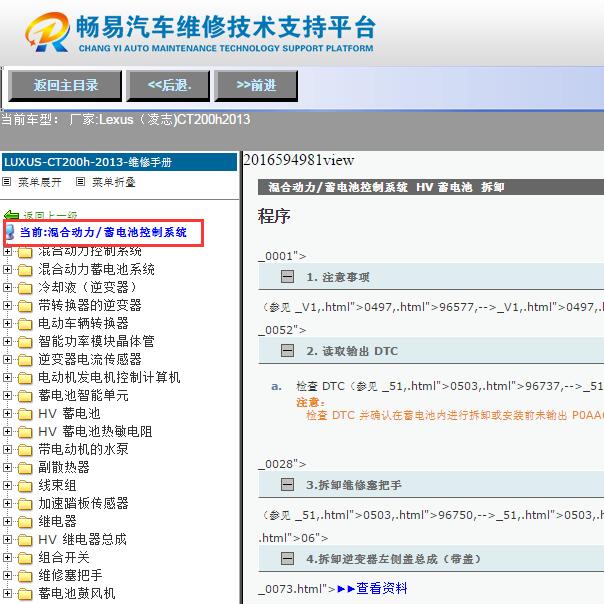This screenshot has width=604, height=604.
Task: Expand the 冷却液（逆变器） tree node
Action: point(7,287)
